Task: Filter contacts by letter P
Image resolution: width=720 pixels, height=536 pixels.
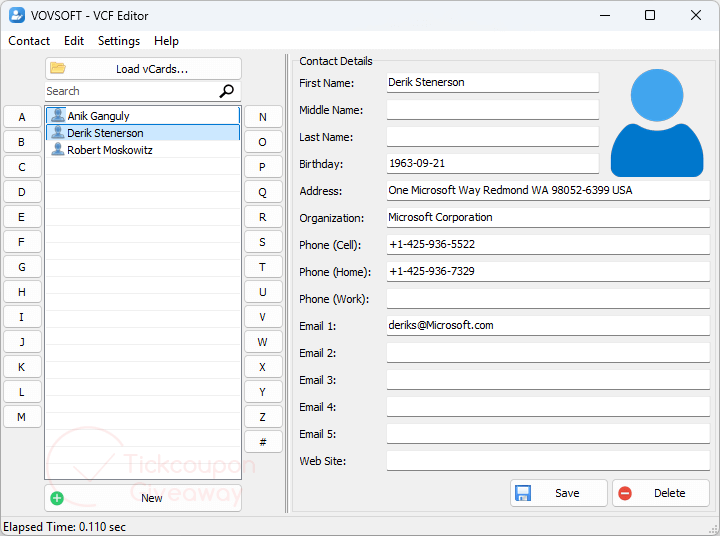Action: pos(263,167)
